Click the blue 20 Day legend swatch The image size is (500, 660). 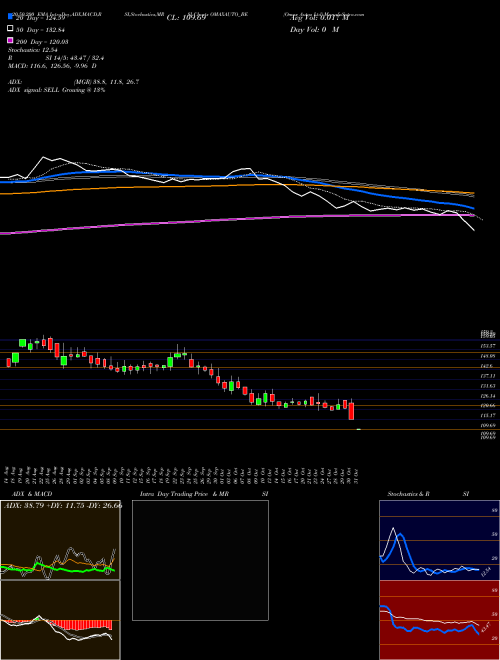click(x=11, y=16)
